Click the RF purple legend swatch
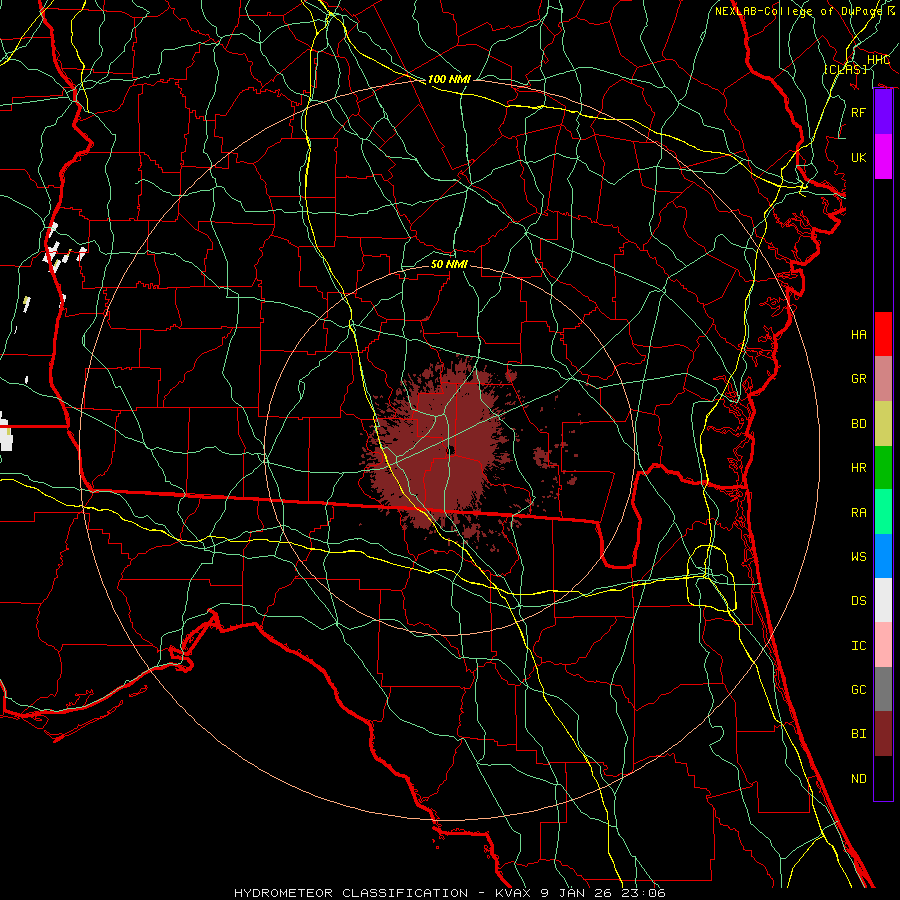The height and width of the screenshot is (900, 900). click(883, 112)
